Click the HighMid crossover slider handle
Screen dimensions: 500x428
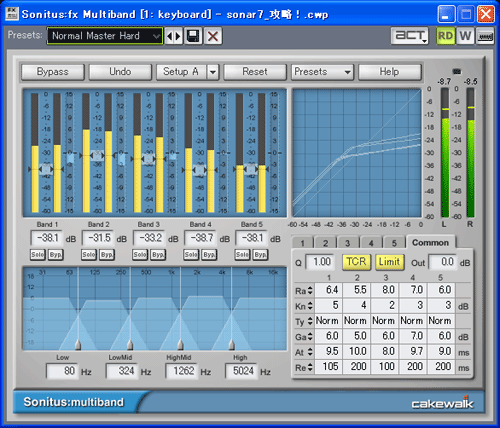(180, 345)
